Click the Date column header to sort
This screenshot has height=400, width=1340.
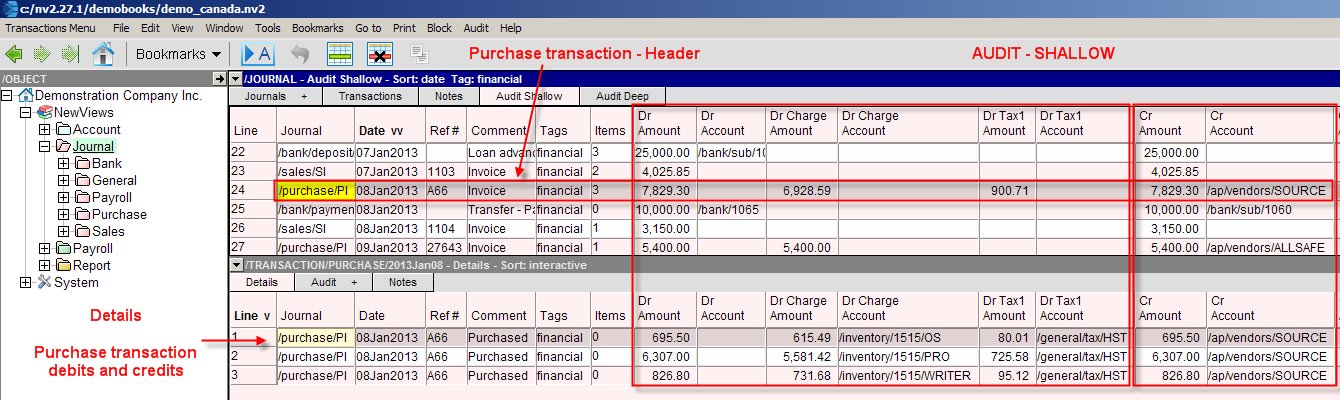point(381,131)
